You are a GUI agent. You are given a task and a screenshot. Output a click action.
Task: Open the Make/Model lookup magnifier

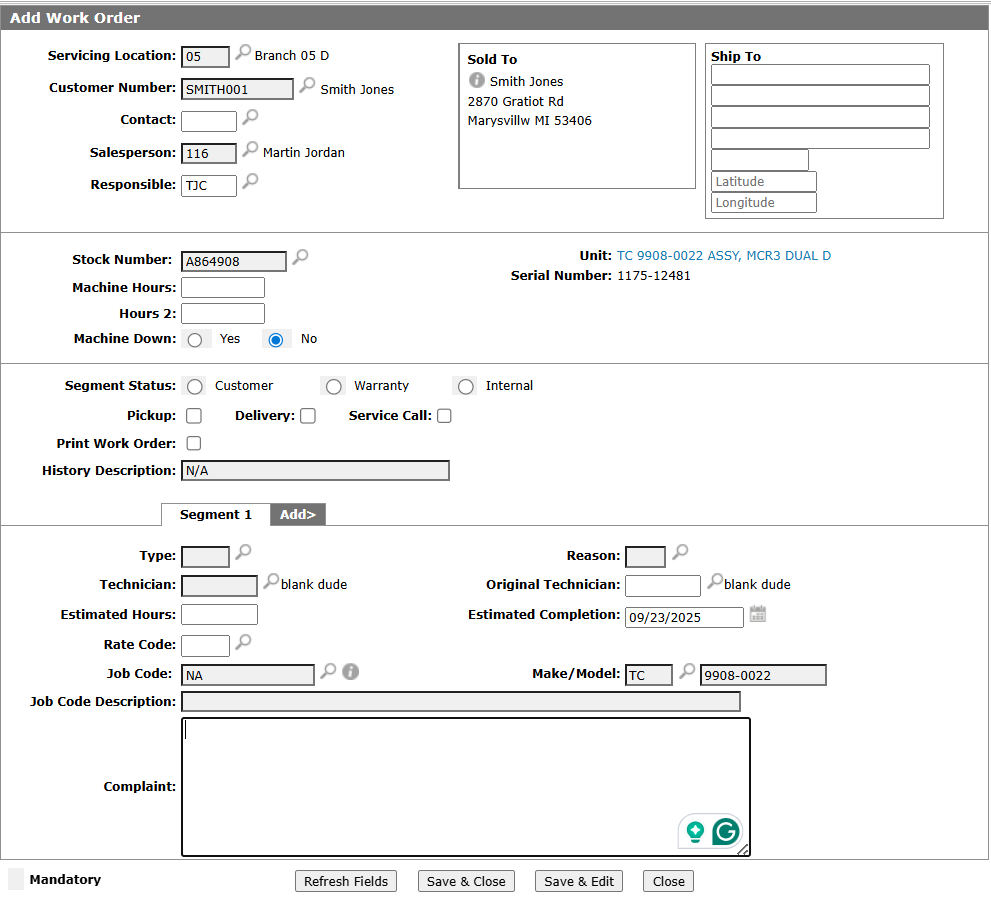point(686,672)
